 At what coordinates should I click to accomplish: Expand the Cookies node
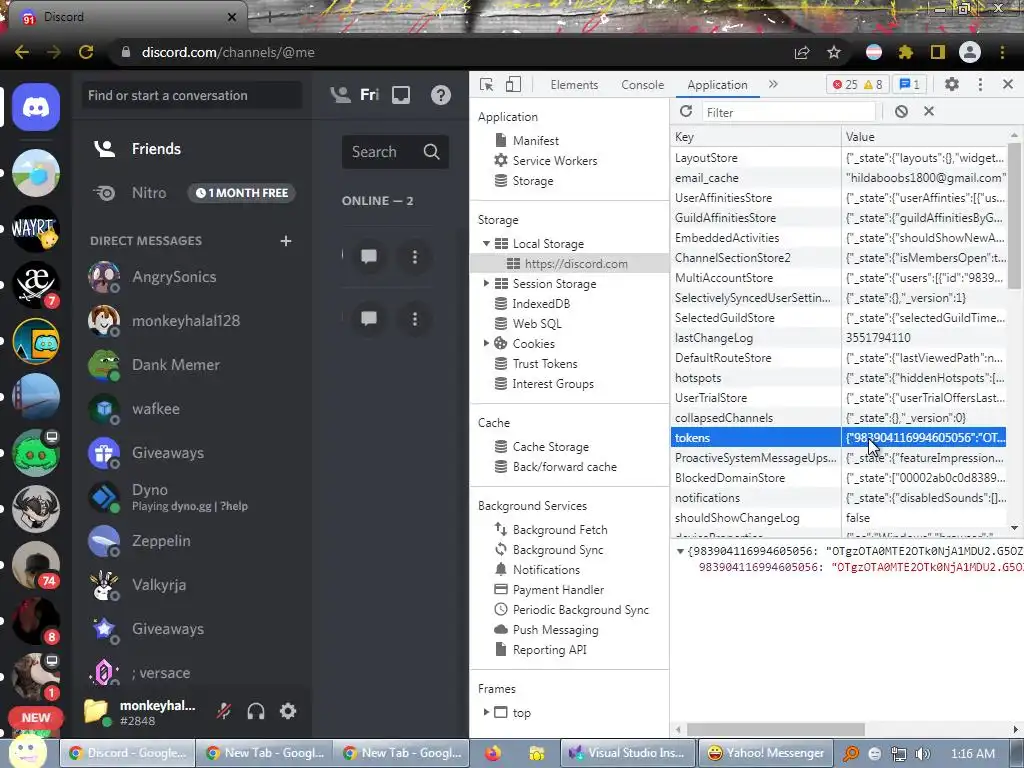486,344
